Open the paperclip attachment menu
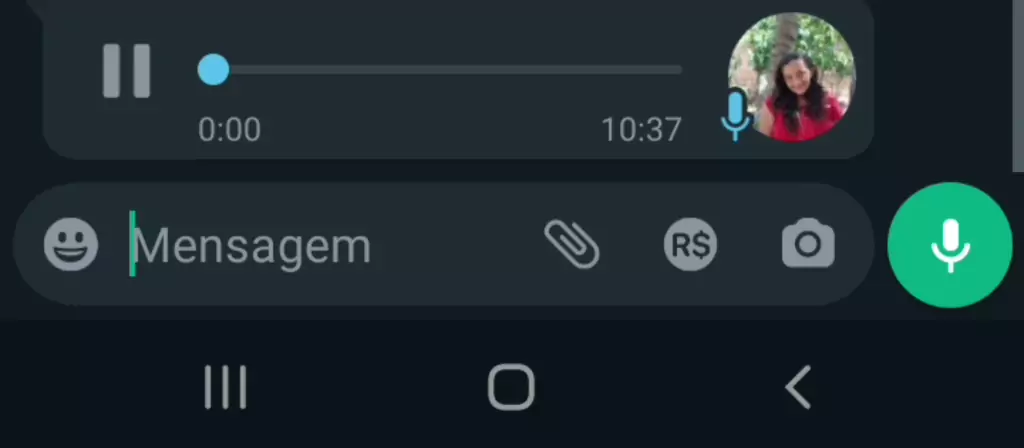 tap(572, 244)
